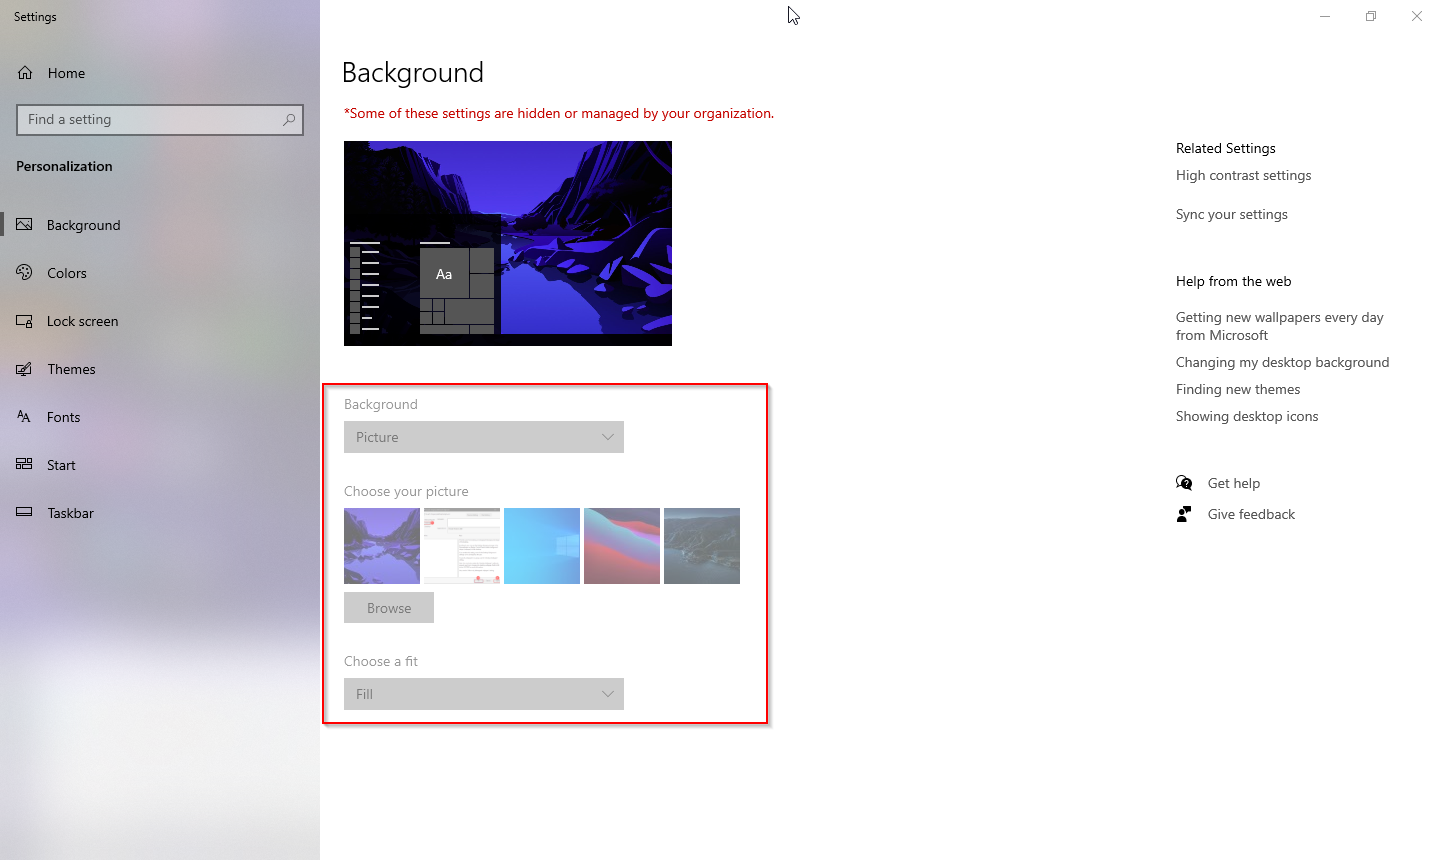
Task: Select the pink gradient wallpaper thumbnail
Action: pyautogui.click(x=621, y=545)
